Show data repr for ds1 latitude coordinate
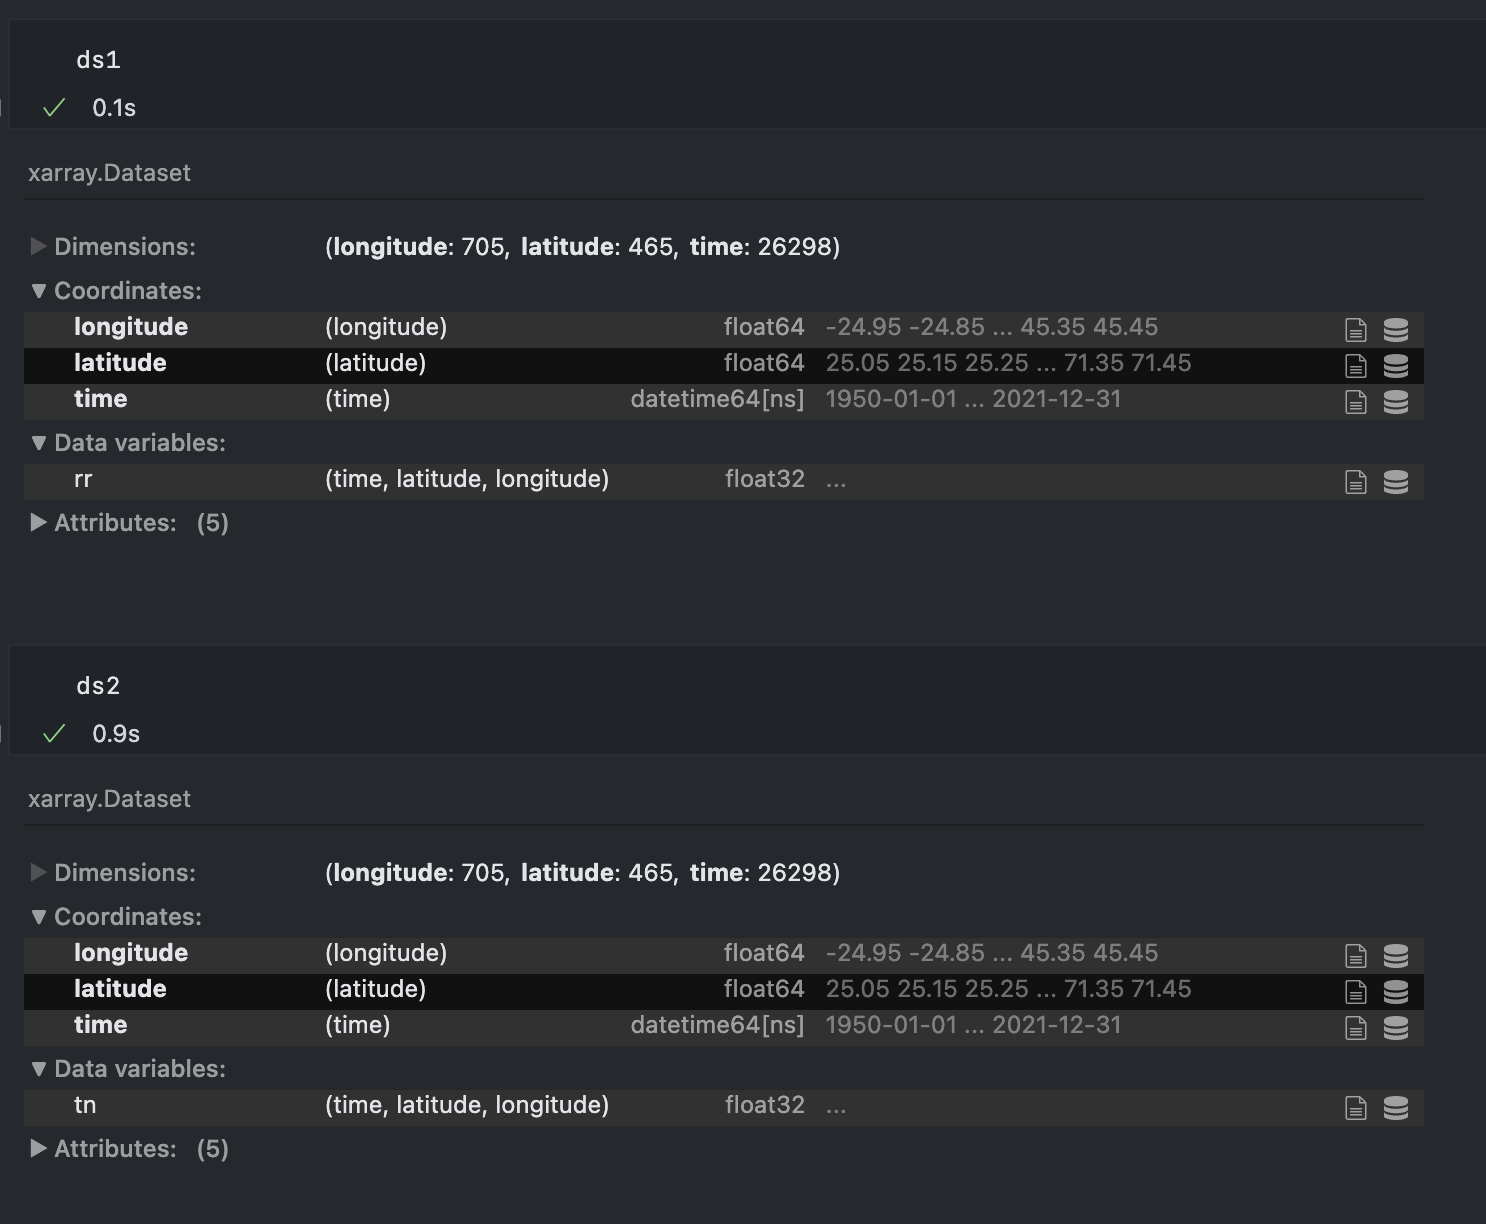The image size is (1486, 1224). click(x=1396, y=365)
